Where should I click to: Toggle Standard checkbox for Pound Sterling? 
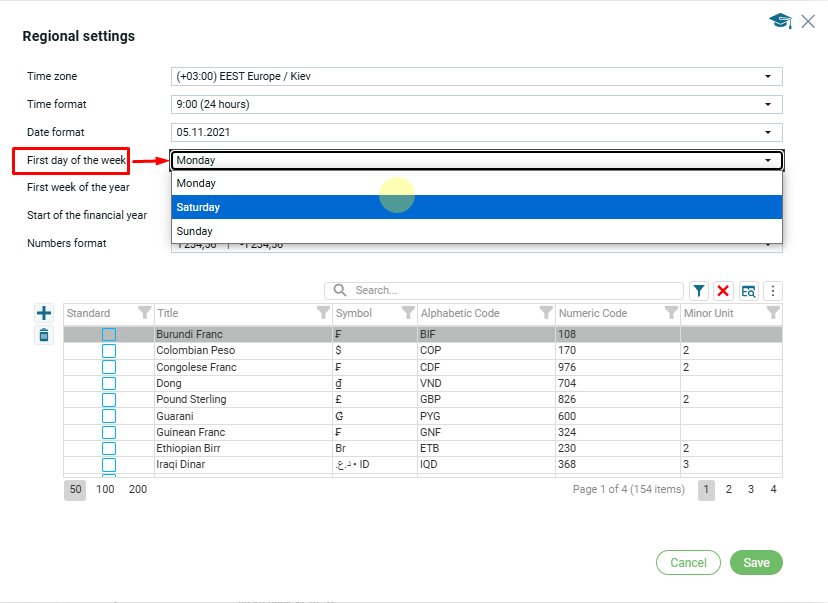[109, 400]
